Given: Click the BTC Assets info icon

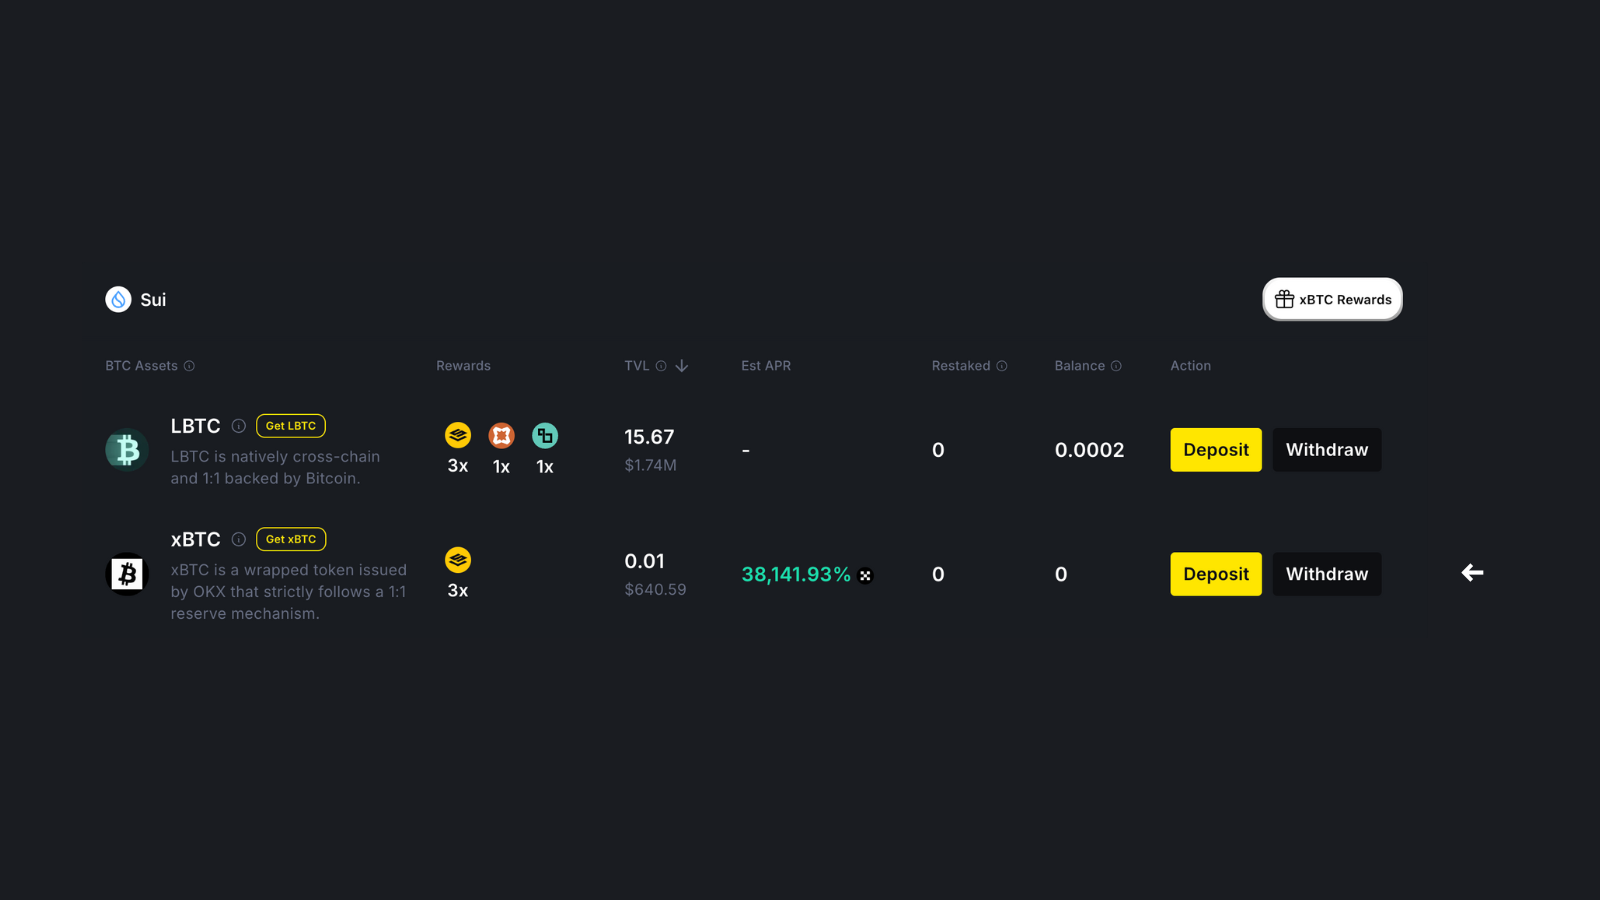Looking at the screenshot, I should tap(189, 366).
